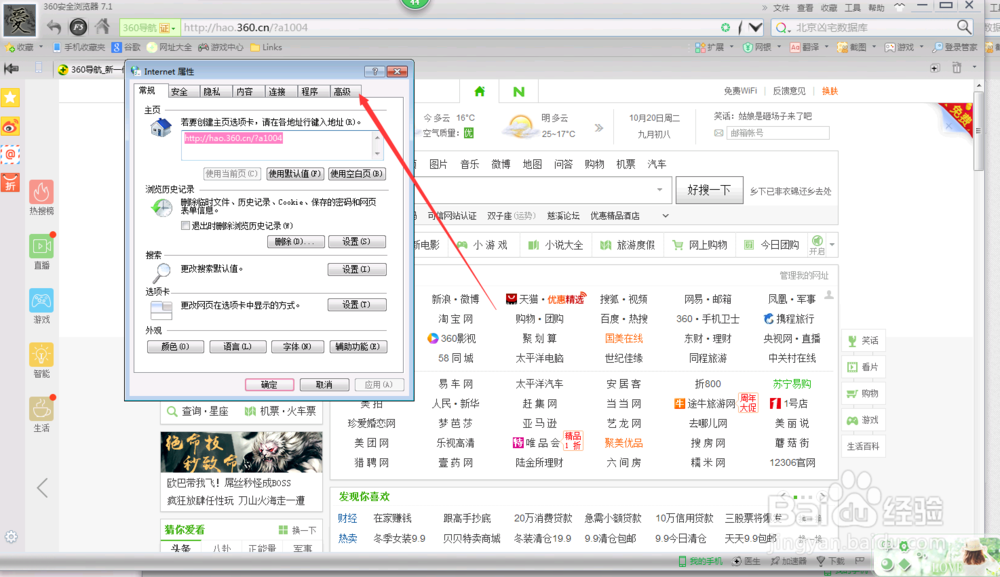Switch to the 隐私 tab
This screenshot has width=1000, height=577.
coord(212,90)
